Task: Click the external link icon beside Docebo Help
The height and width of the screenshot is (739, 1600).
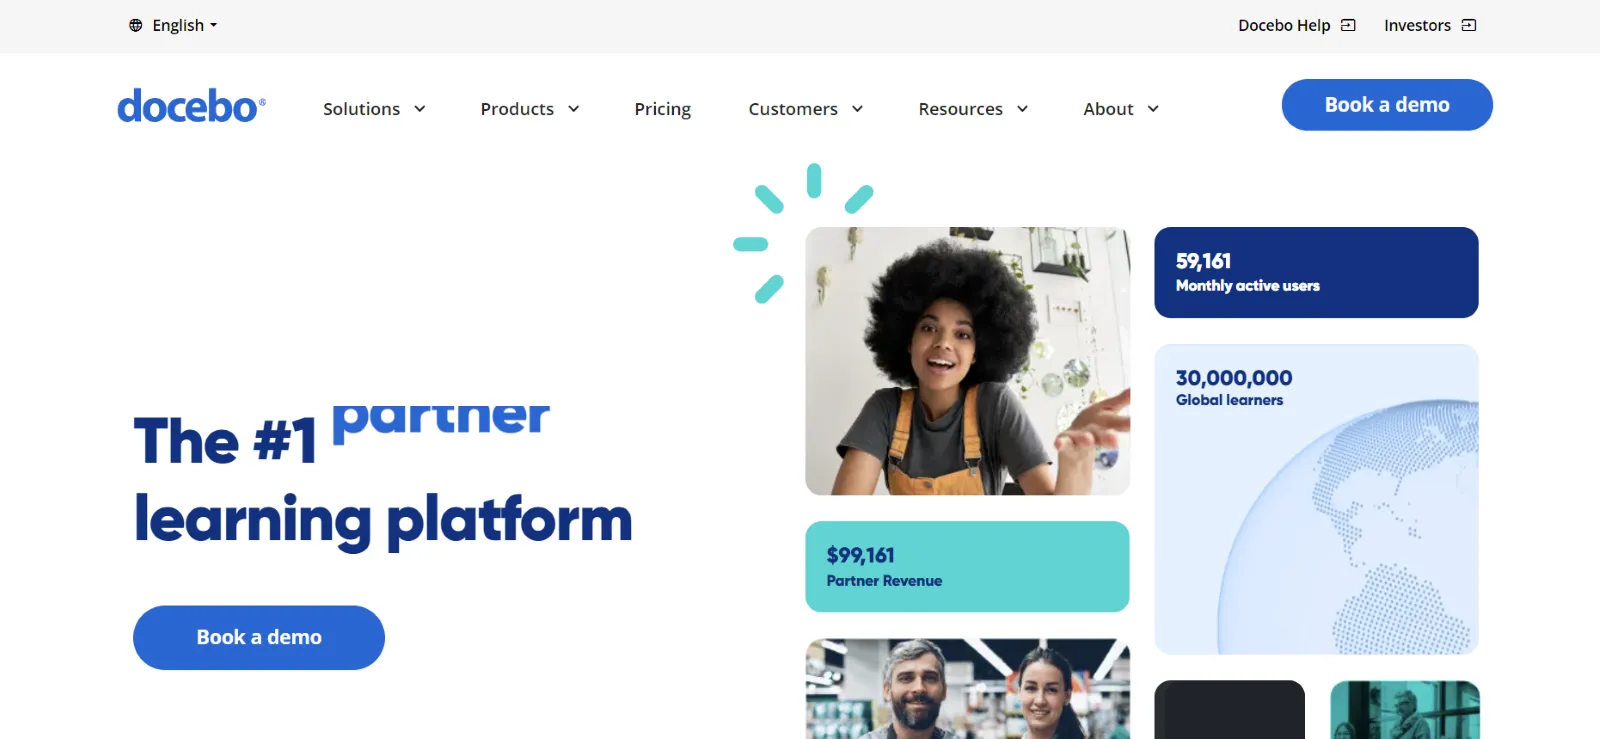Action: [x=1348, y=25]
